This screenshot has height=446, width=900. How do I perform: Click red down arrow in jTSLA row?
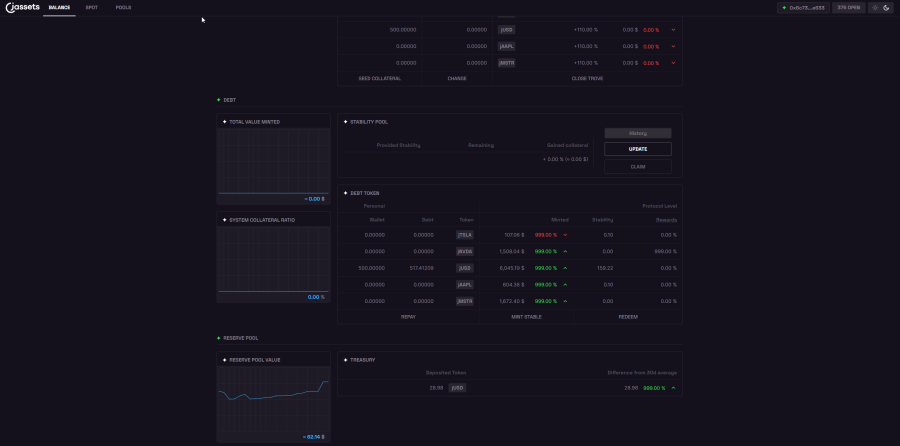pos(565,235)
